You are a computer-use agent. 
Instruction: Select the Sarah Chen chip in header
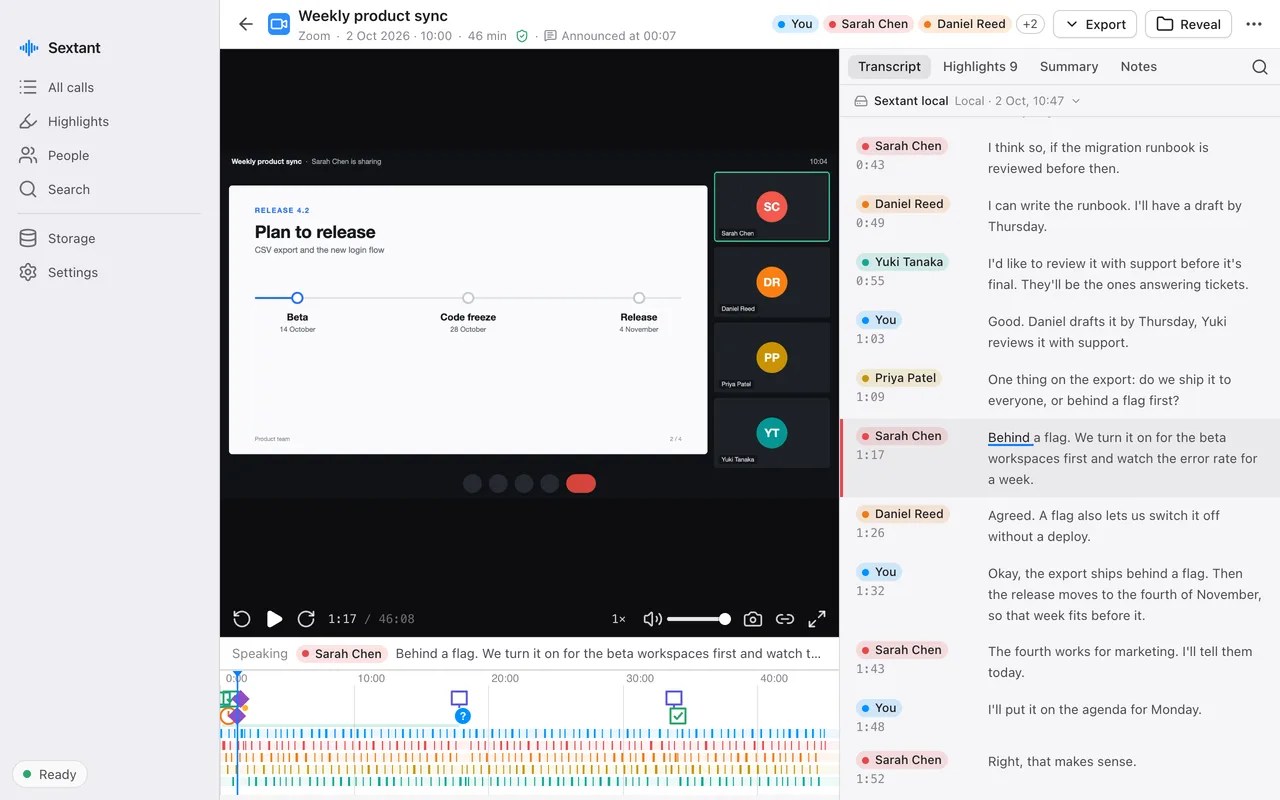(866, 24)
